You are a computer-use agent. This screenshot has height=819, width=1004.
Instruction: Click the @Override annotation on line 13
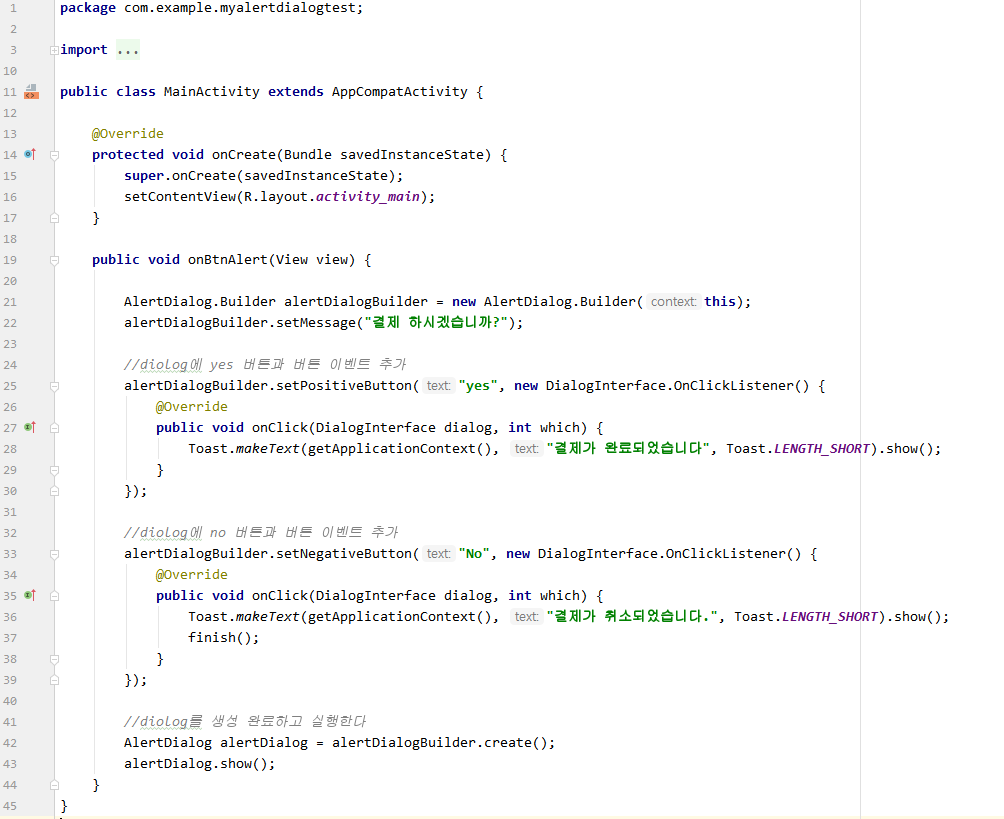click(127, 133)
